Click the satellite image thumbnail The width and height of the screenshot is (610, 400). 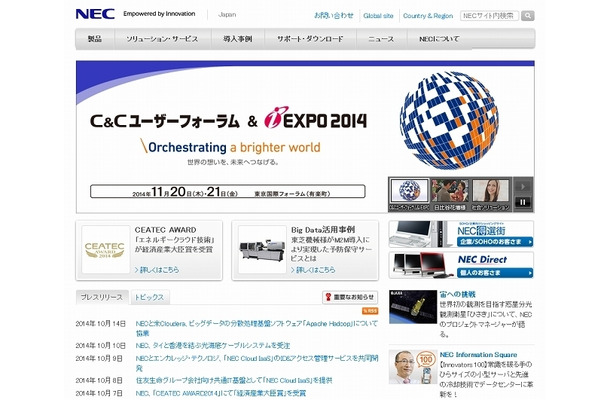pyautogui.click(x=413, y=306)
